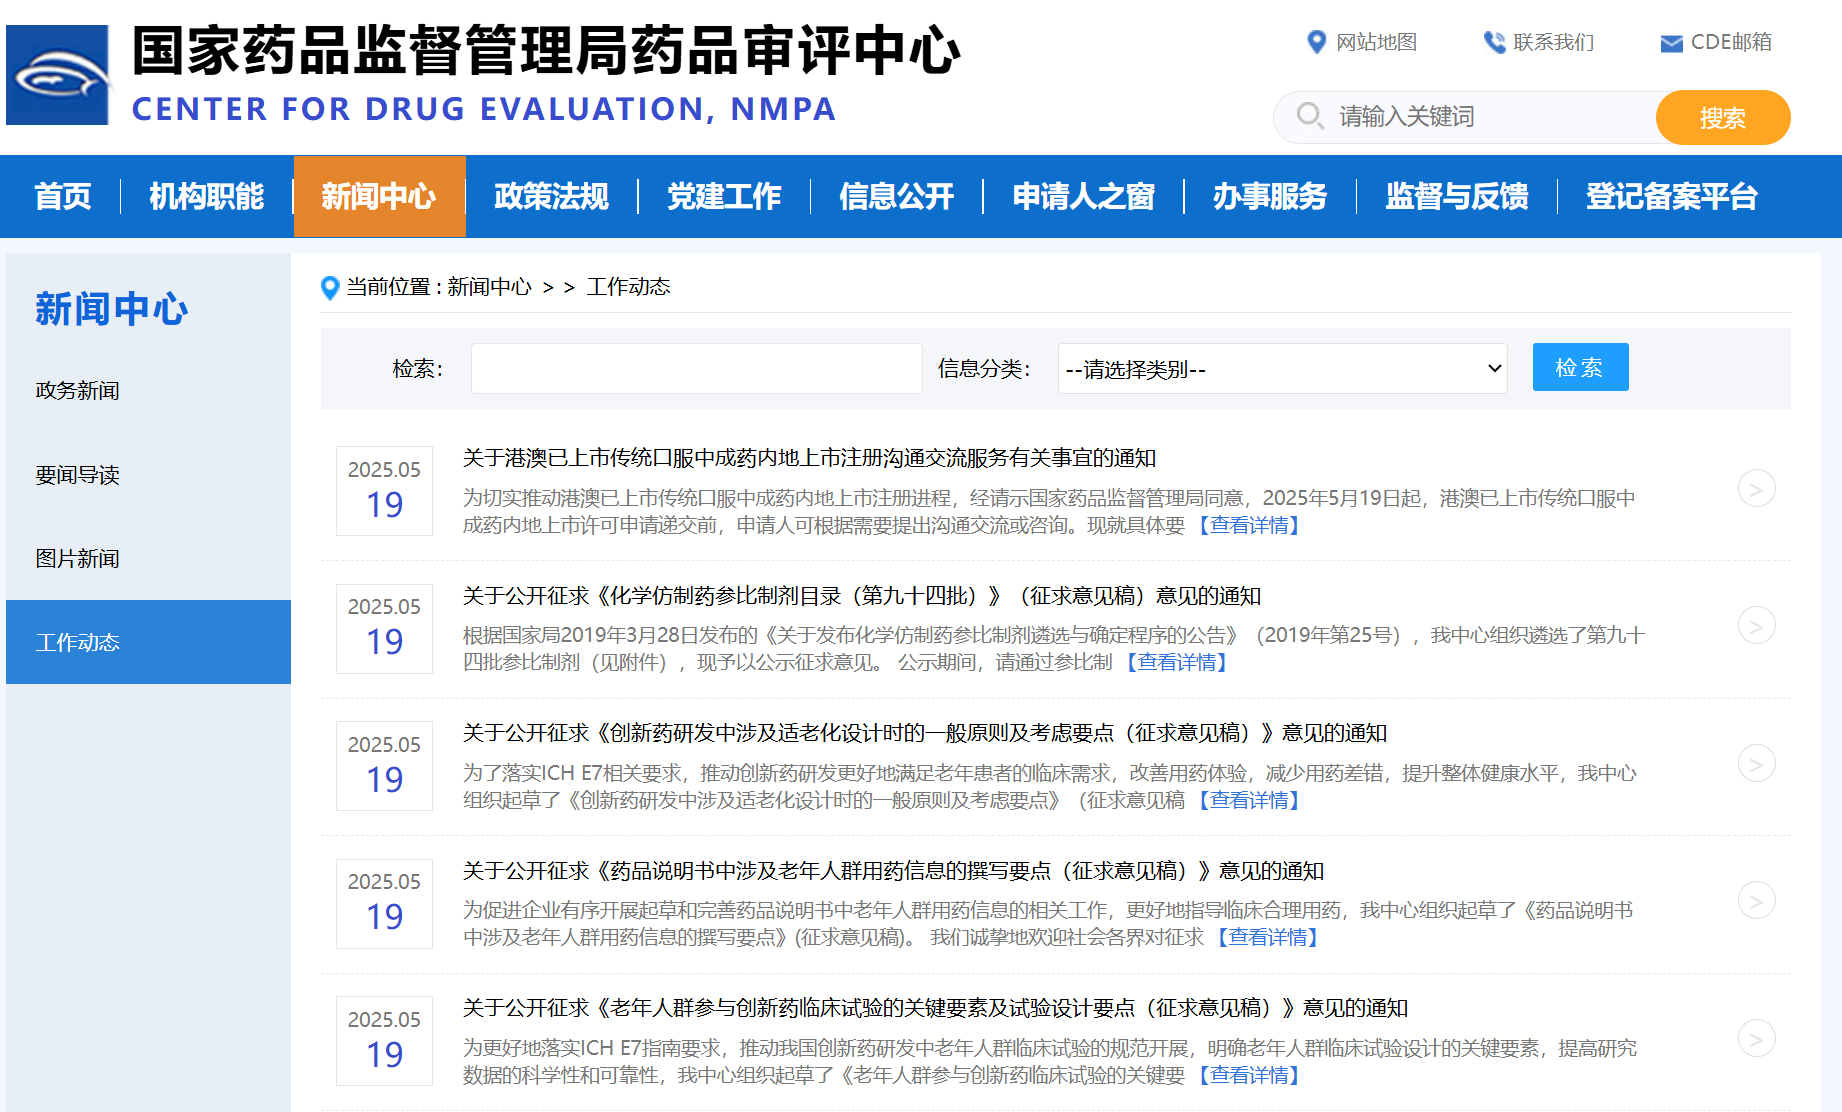Open the 老年人群参与创新药临床试验 notice title
Viewport: 1842px width, 1112px height.
pyautogui.click(x=936, y=1008)
